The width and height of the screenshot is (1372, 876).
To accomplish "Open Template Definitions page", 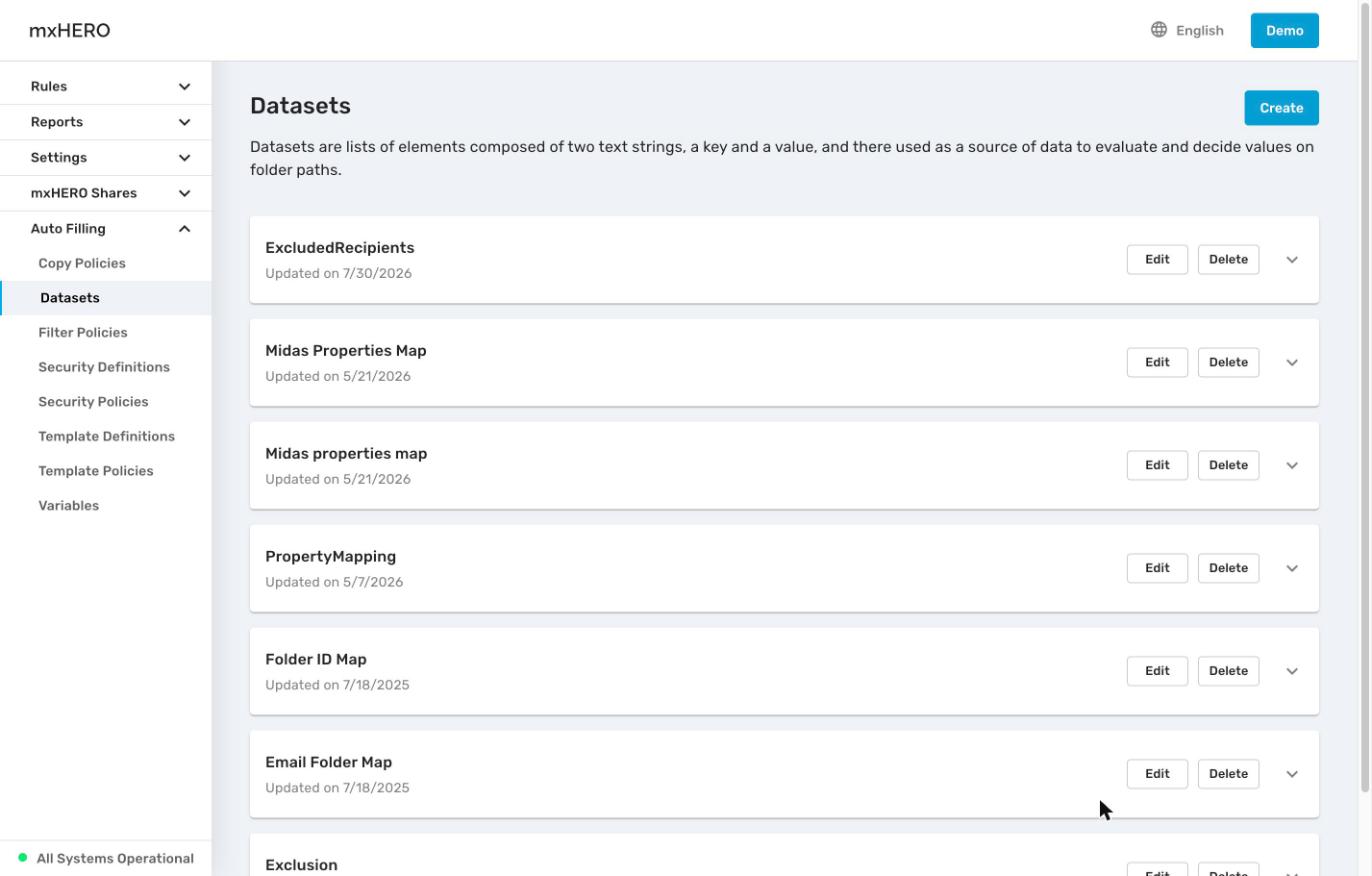I will pos(105,437).
